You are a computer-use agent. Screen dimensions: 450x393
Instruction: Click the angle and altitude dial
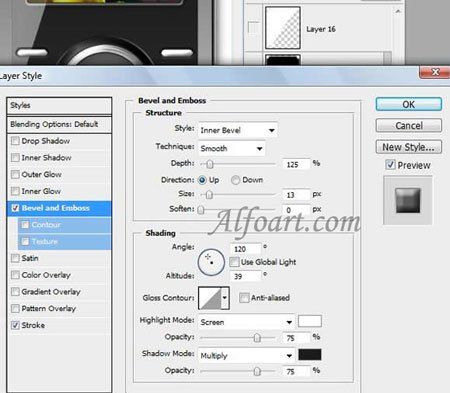[x=211, y=262]
